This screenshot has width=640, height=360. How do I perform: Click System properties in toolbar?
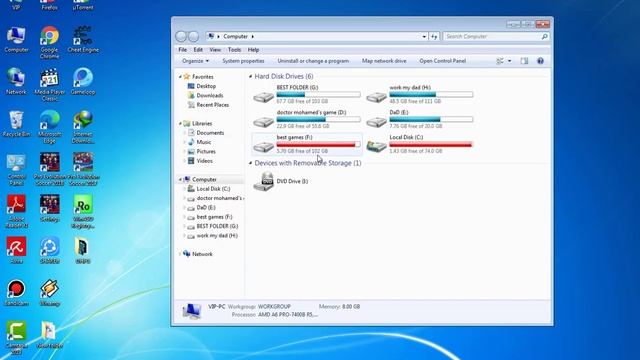(243, 61)
